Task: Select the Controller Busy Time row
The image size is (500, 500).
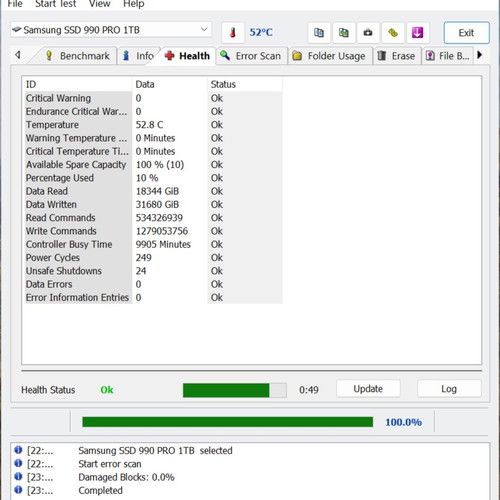Action: [153, 244]
